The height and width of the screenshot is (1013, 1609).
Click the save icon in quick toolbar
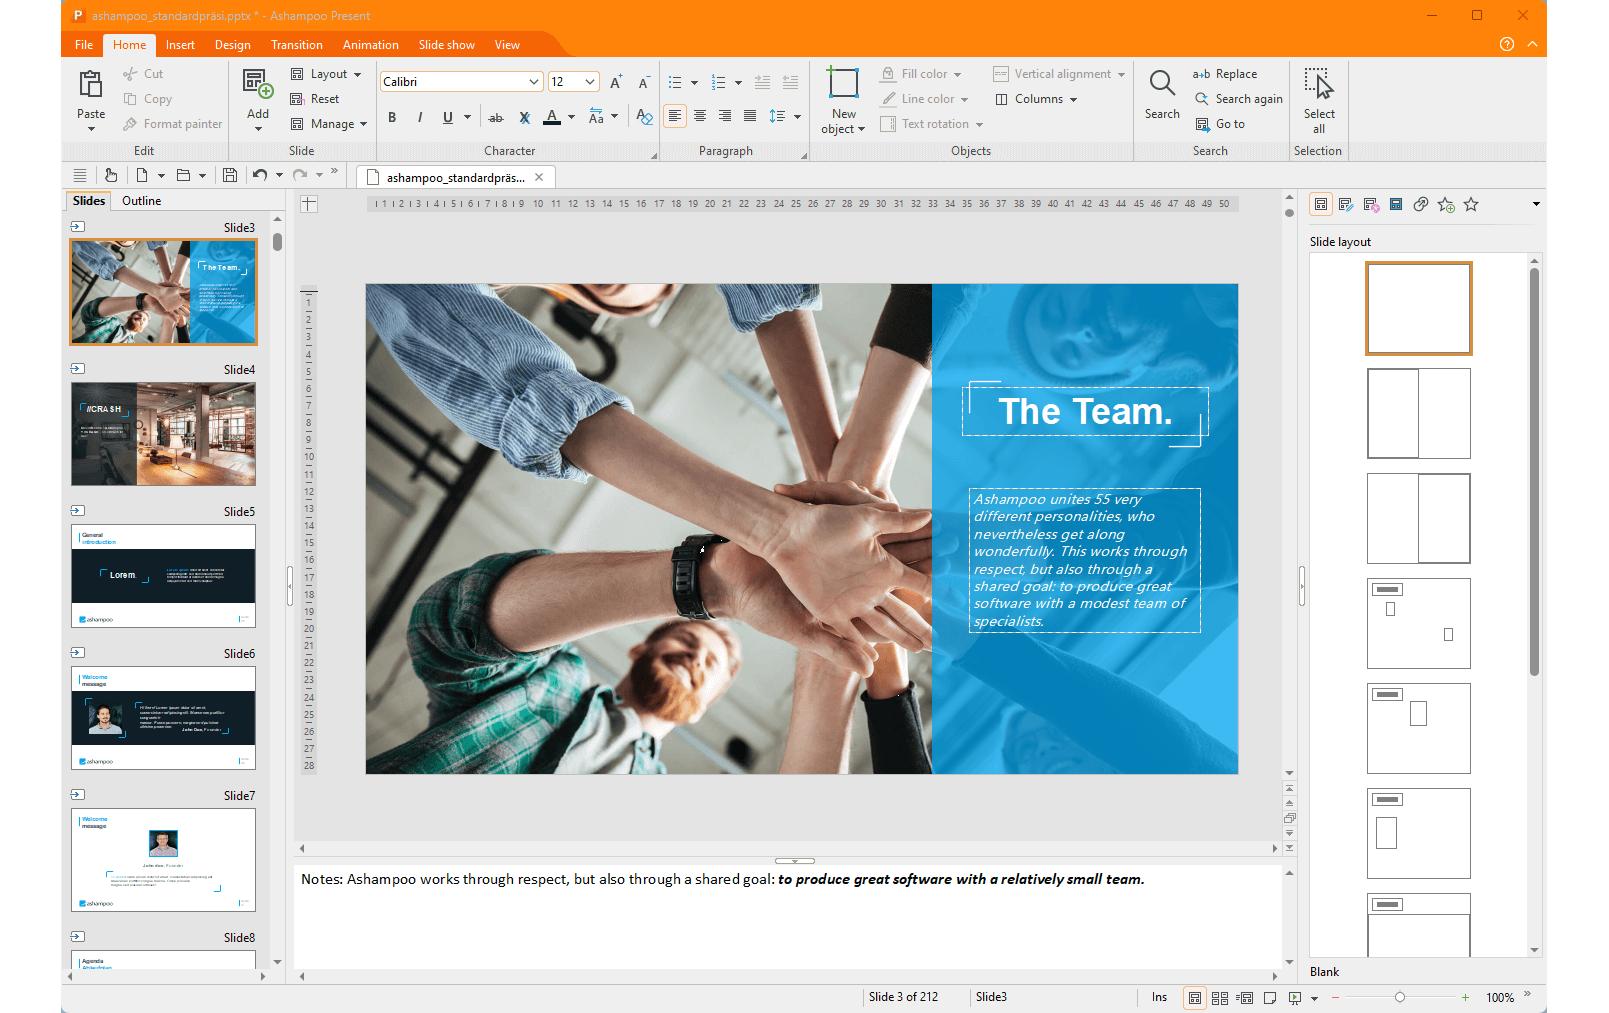point(230,176)
